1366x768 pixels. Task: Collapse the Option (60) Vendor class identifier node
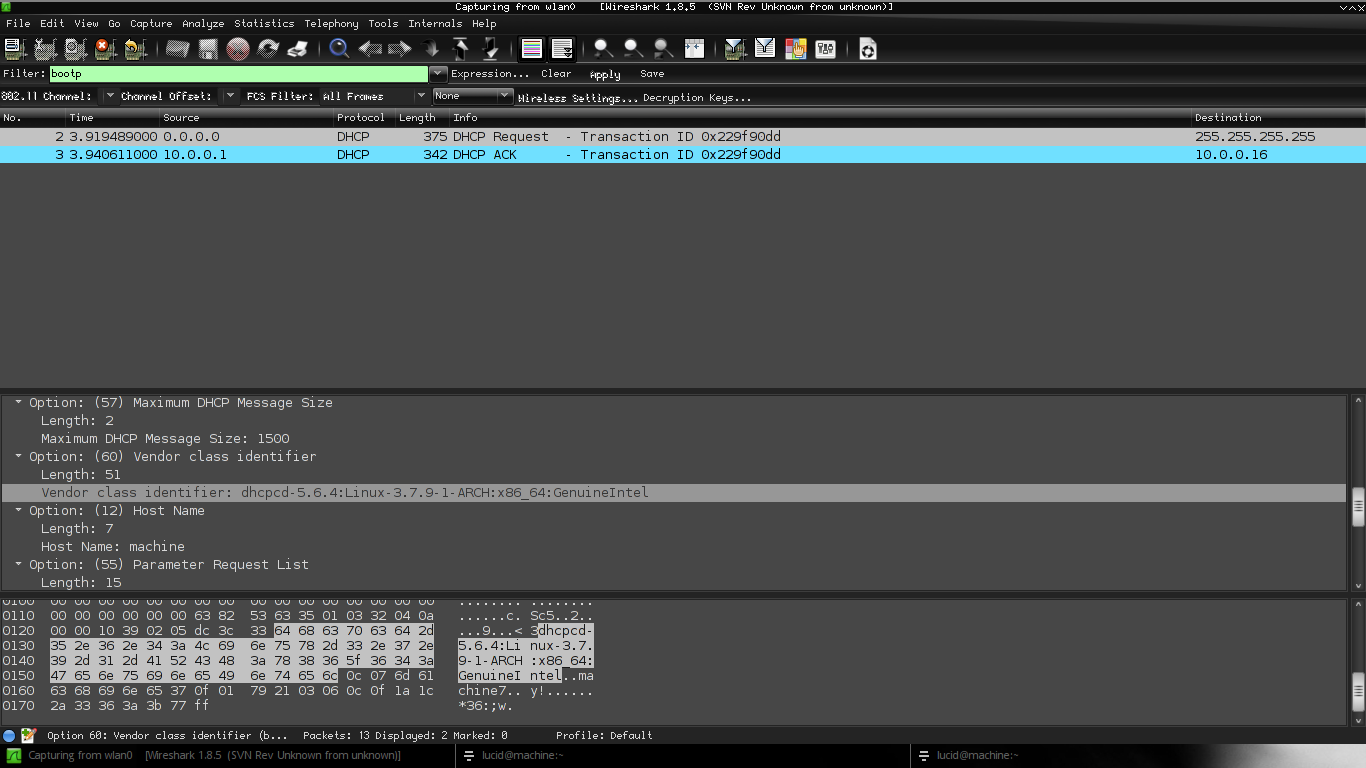tap(19, 457)
